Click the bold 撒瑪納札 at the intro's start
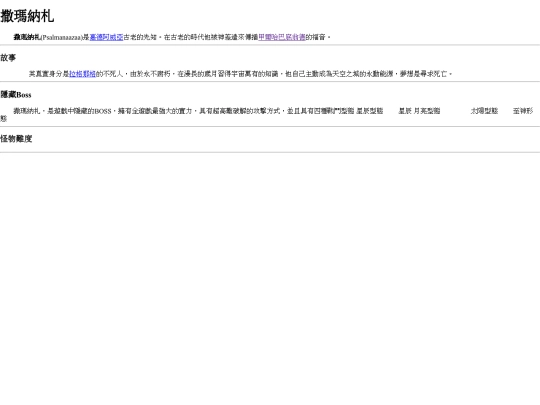 (x=27, y=37)
